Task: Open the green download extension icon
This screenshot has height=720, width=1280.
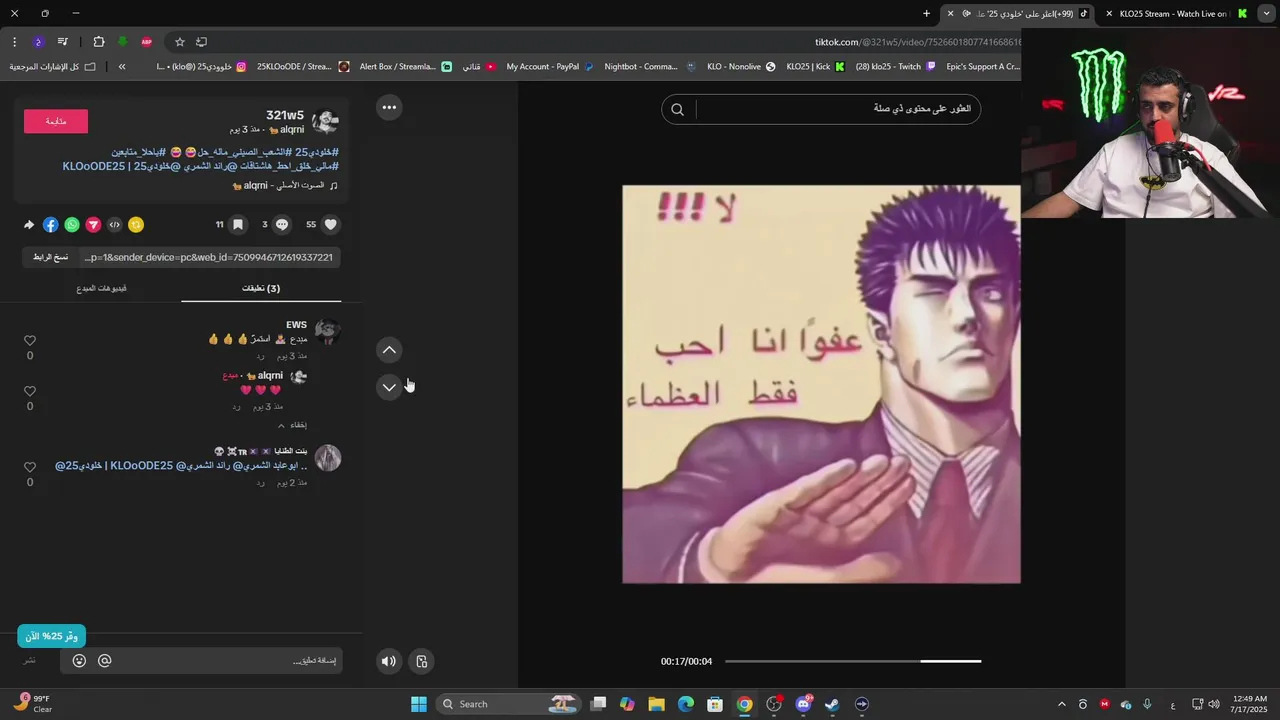Action: [122, 42]
